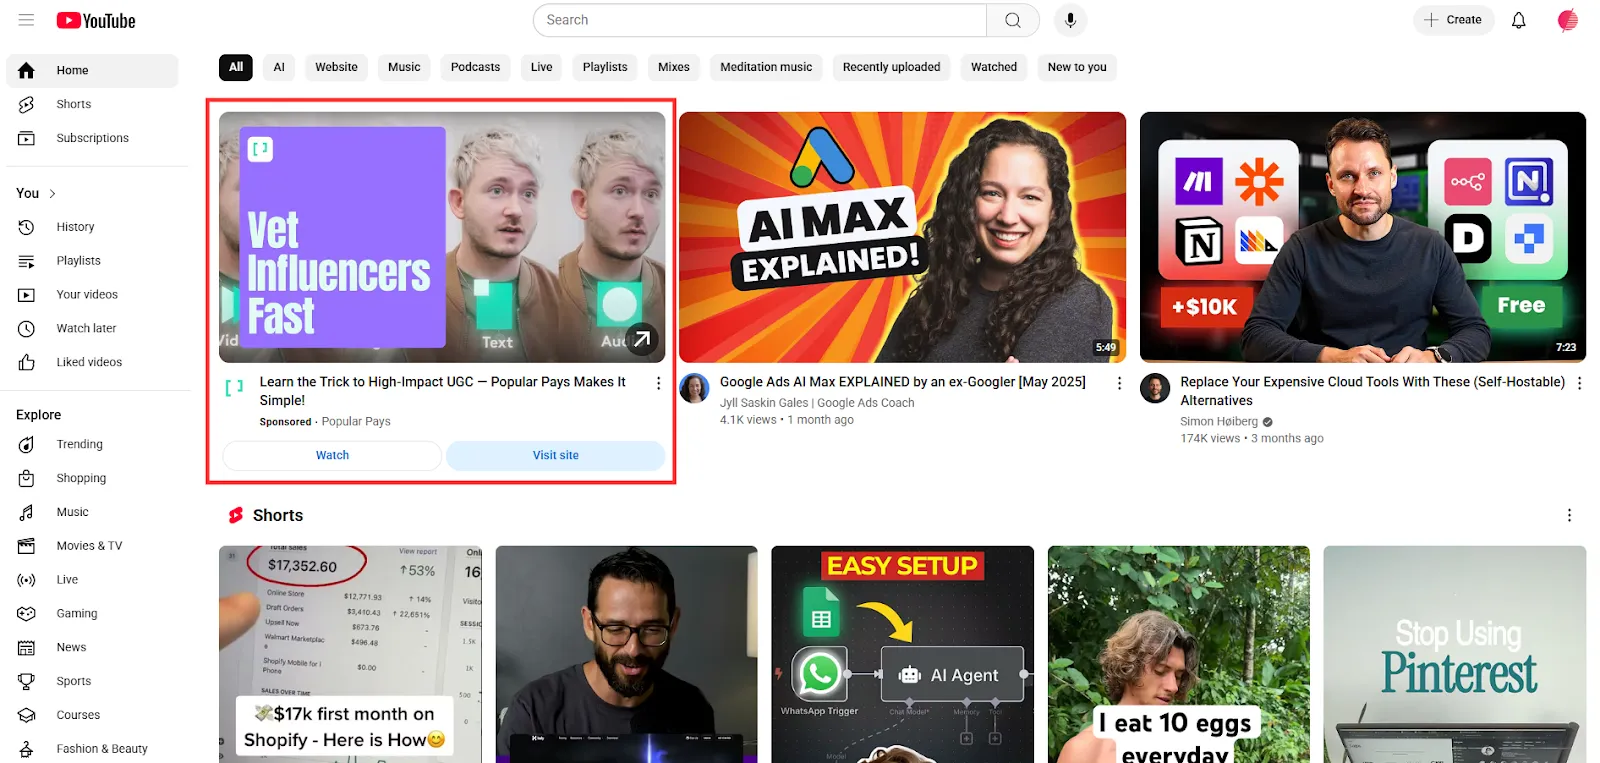Click the search magnifier button

[1013, 20]
